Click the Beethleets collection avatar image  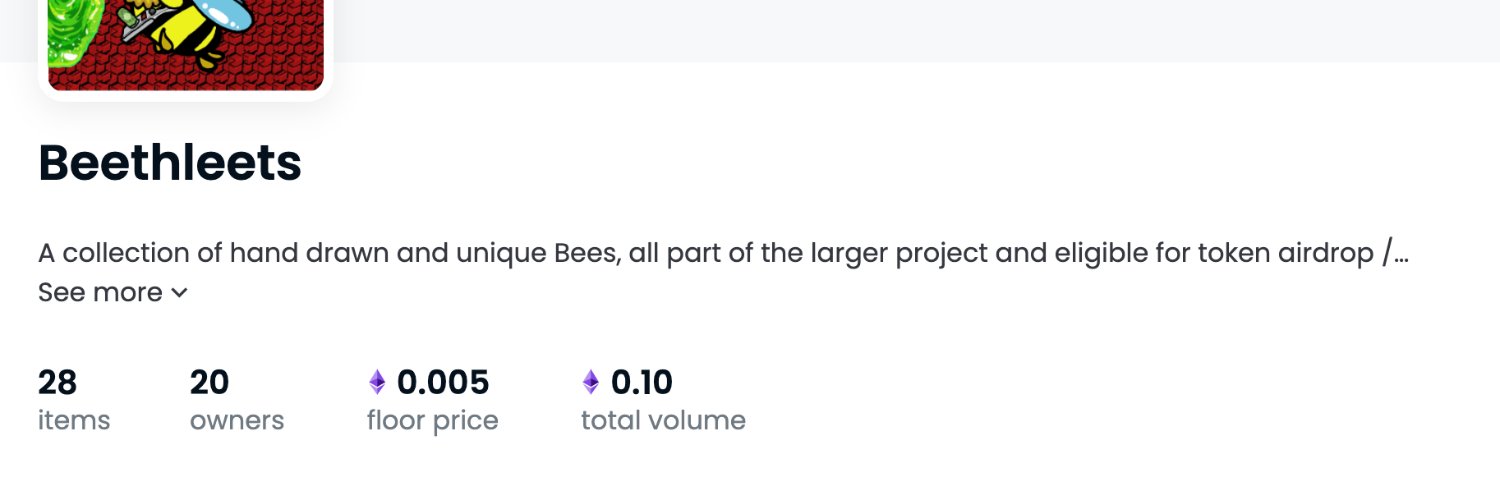(x=185, y=45)
